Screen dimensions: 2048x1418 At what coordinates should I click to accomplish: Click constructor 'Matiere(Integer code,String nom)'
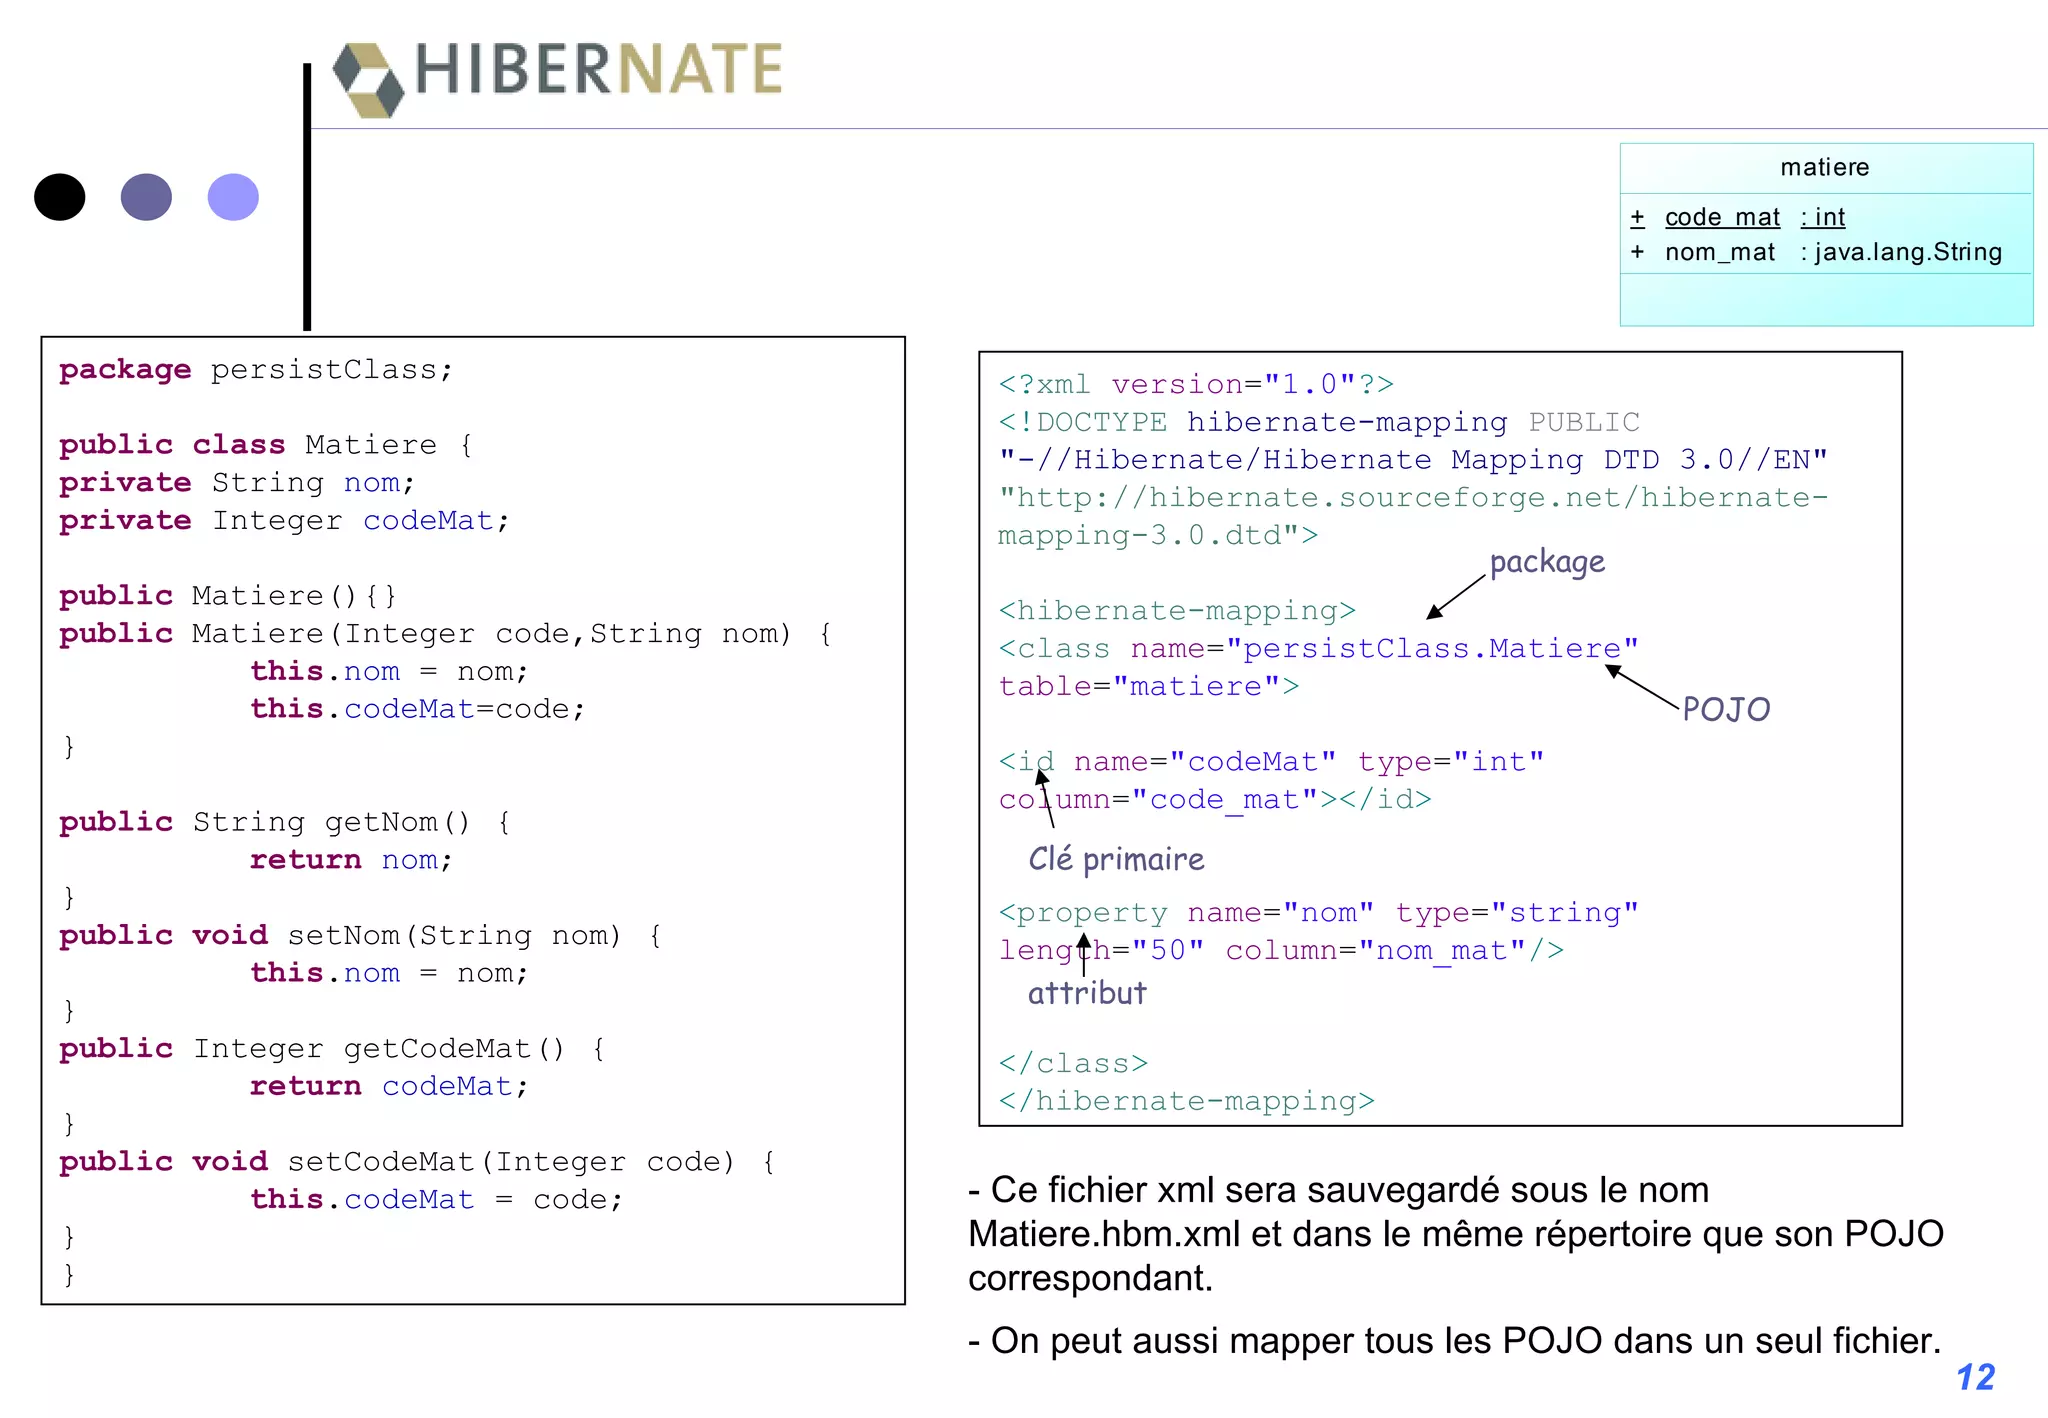coord(445,634)
